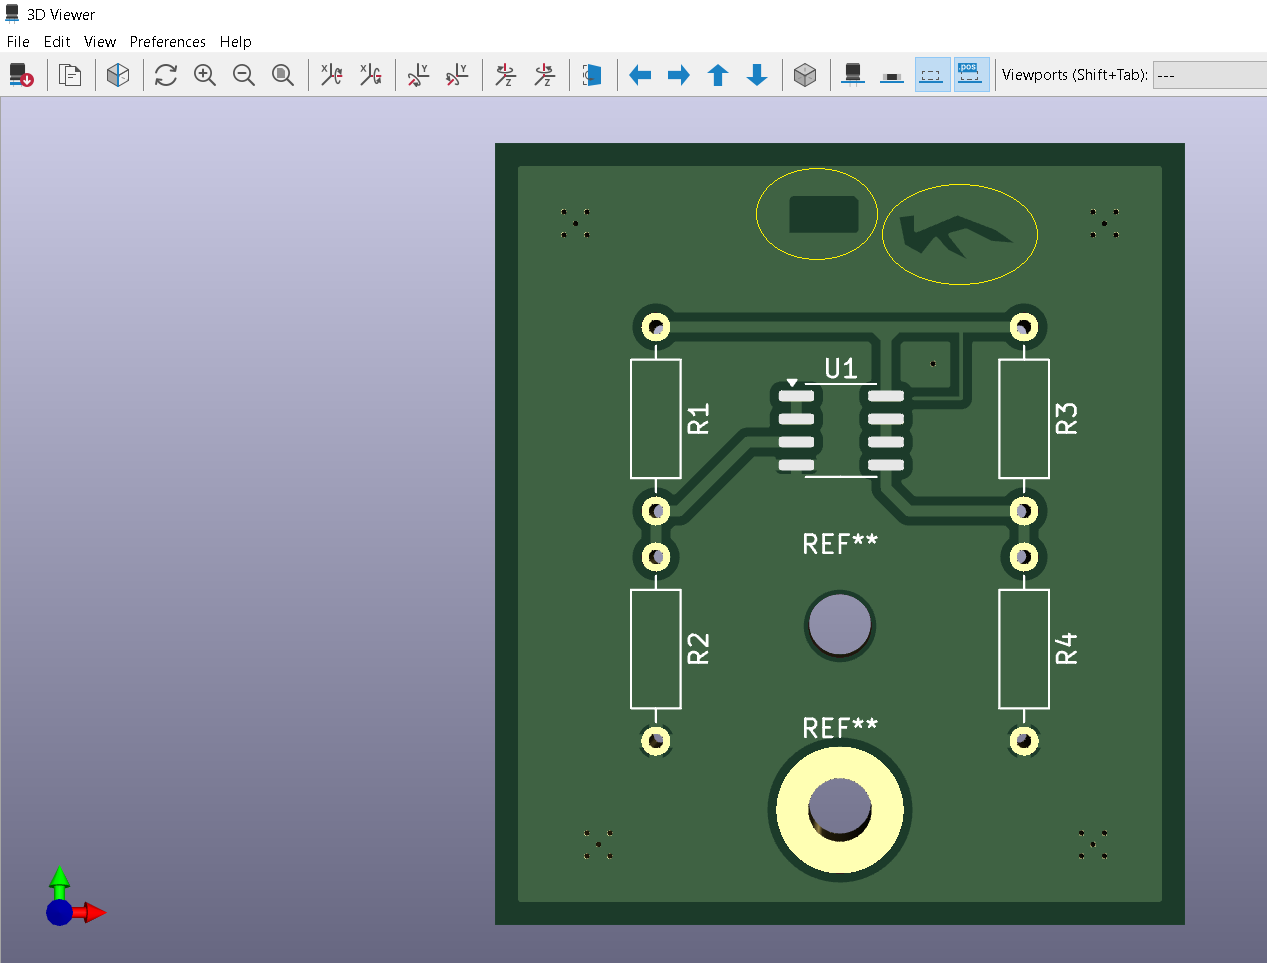Flip the board view
Viewport: 1267px width, 963px height.
point(593,75)
